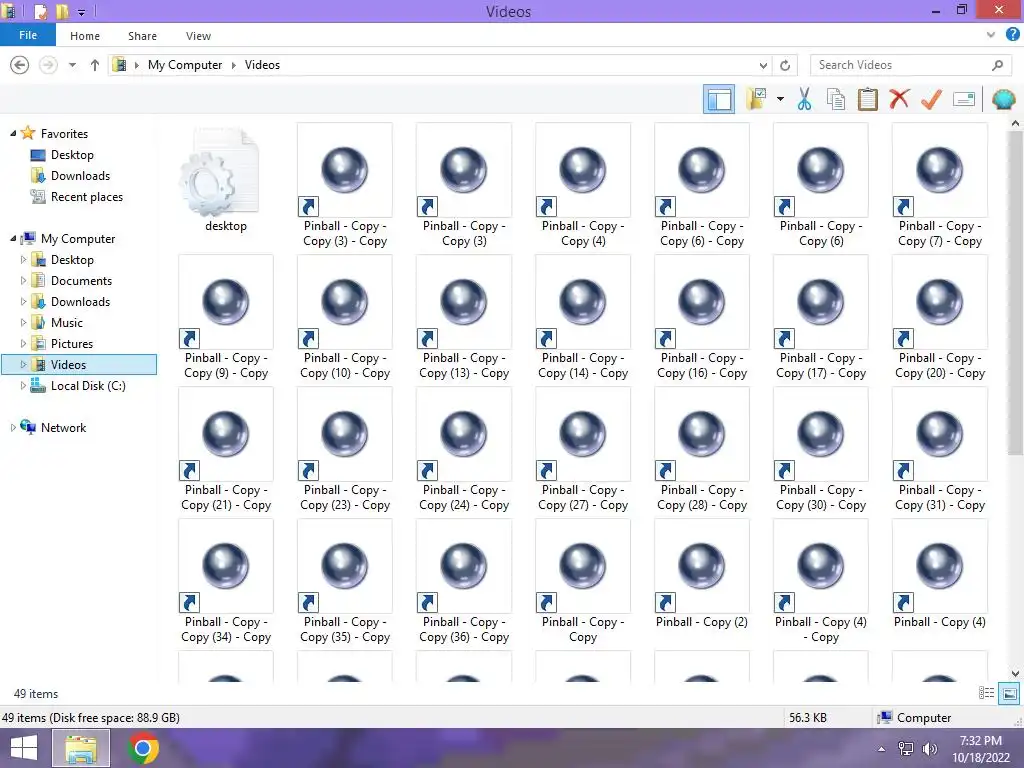Select Pinball - Copy - Copy (4) shortcut
Viewport: 1024px width, 768px height.
point(583,186)
